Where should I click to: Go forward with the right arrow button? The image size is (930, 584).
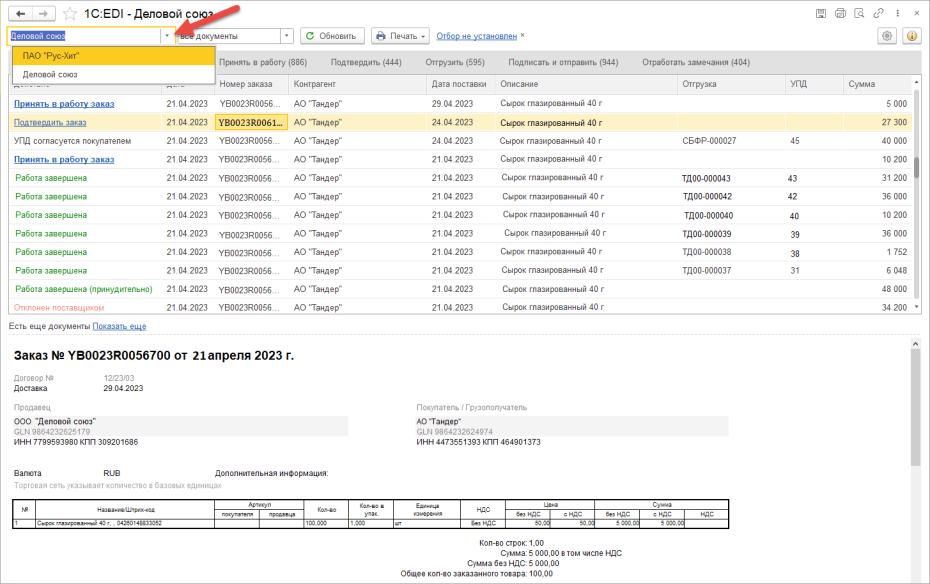point(43,14)
